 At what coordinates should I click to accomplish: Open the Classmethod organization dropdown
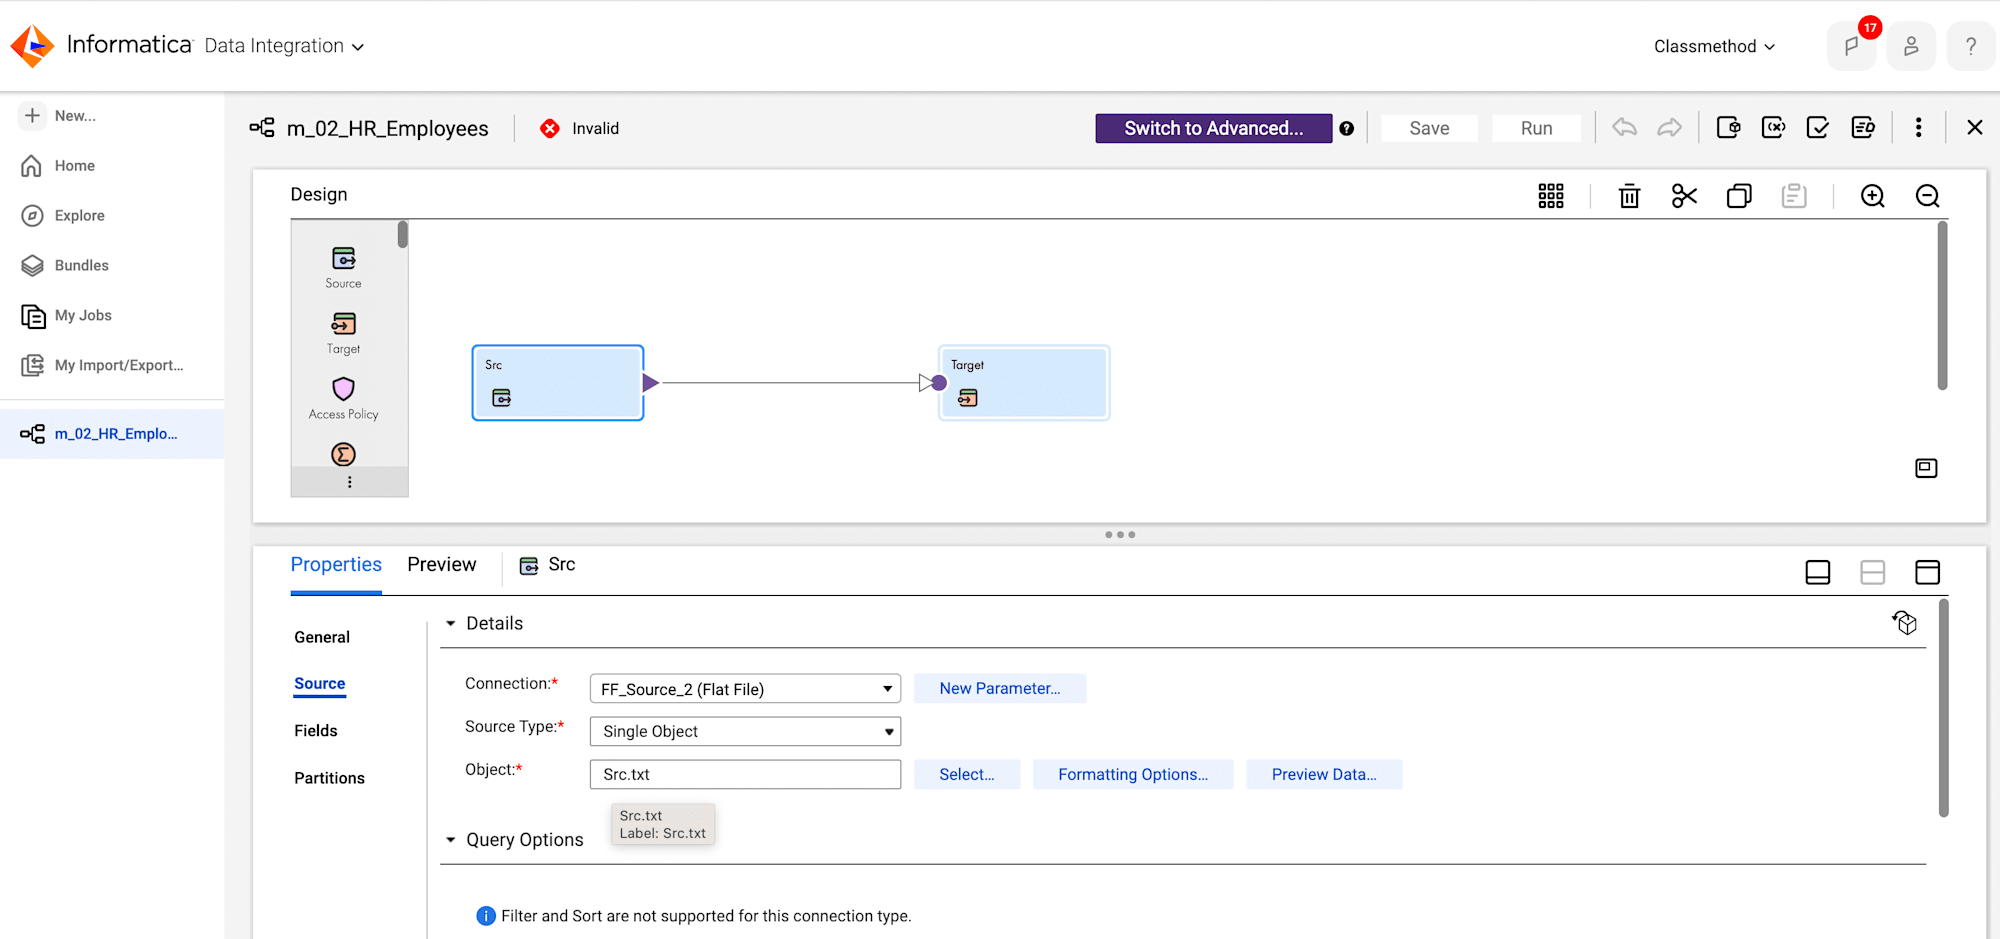click(1714, 46)
